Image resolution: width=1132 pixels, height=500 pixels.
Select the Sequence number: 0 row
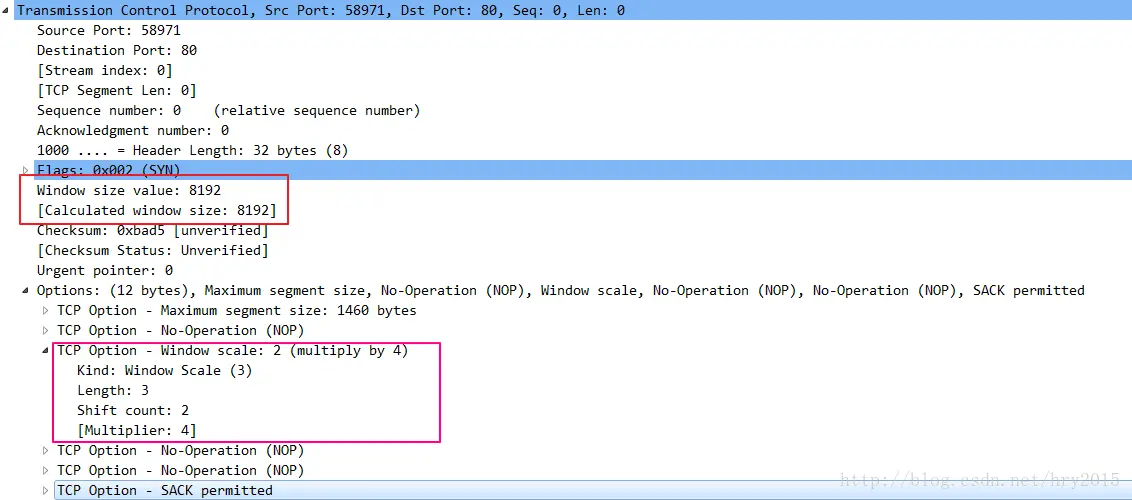(228, 110)
